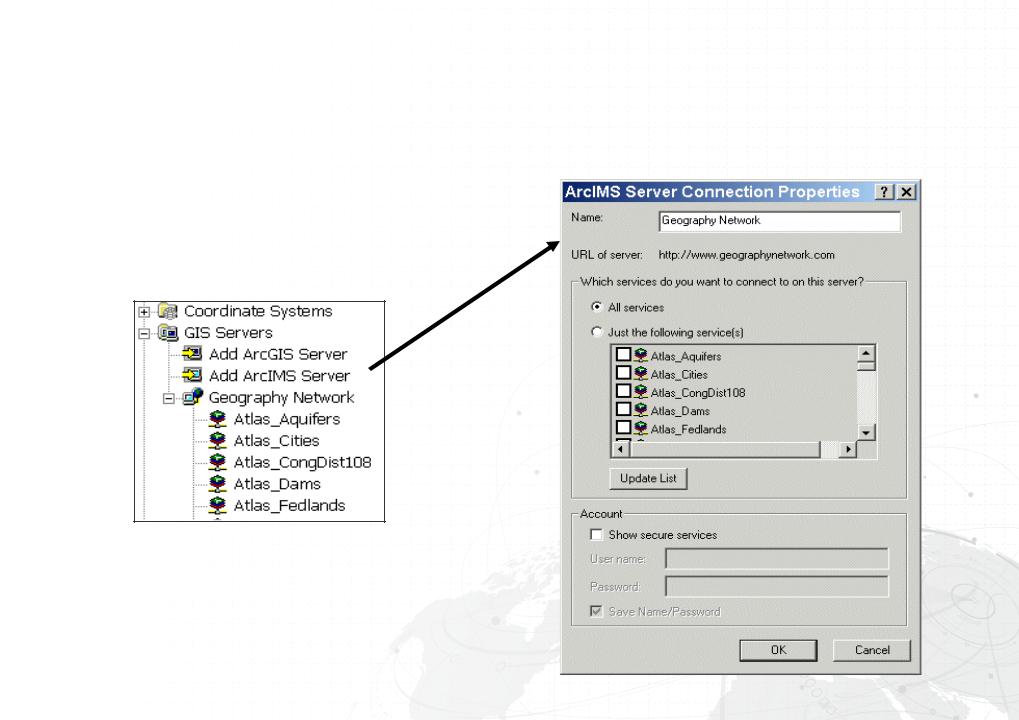The image size is (1019, 720).
Task: Select Add ArcGIS Server tree entry
Action: coord(278,354)
